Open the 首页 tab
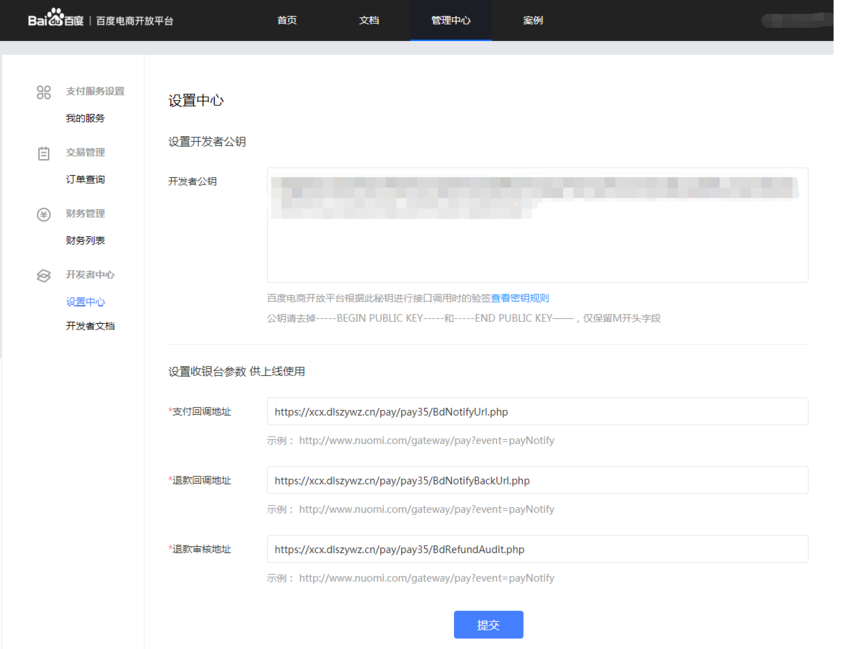This screenshot has height=649, width=860. pos(287,20)
